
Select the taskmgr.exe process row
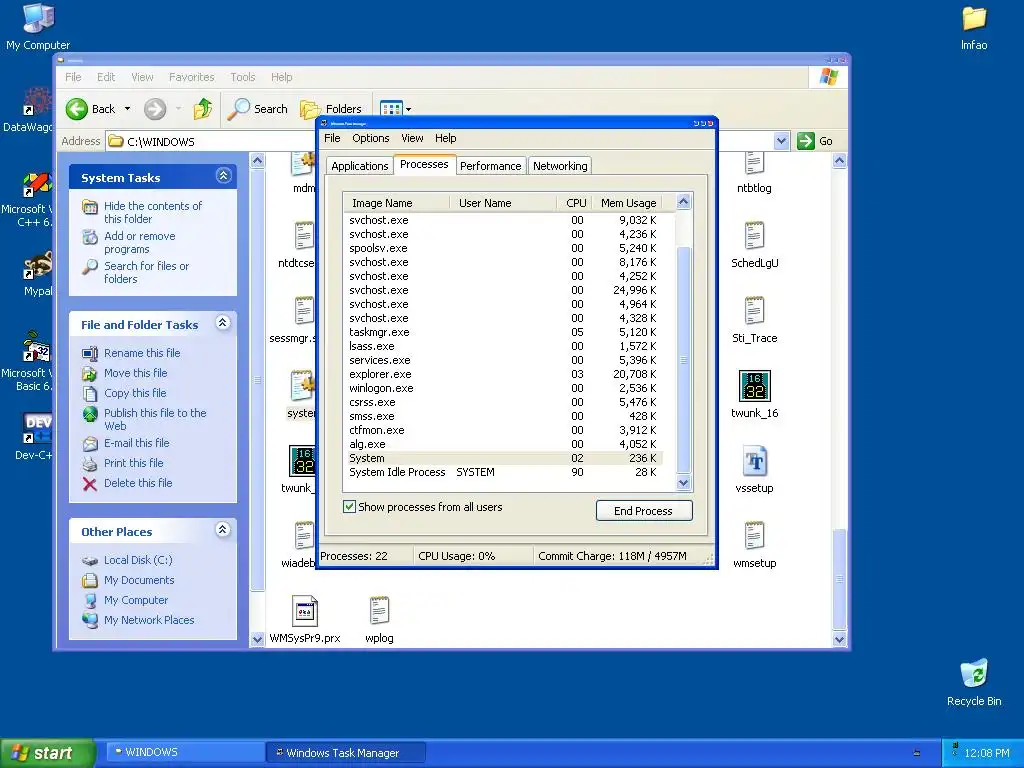point(503,332)
